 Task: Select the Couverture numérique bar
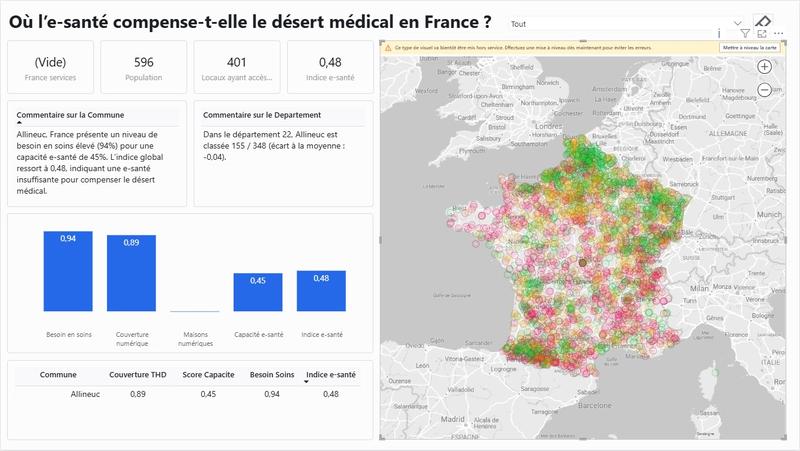[132, 273]
